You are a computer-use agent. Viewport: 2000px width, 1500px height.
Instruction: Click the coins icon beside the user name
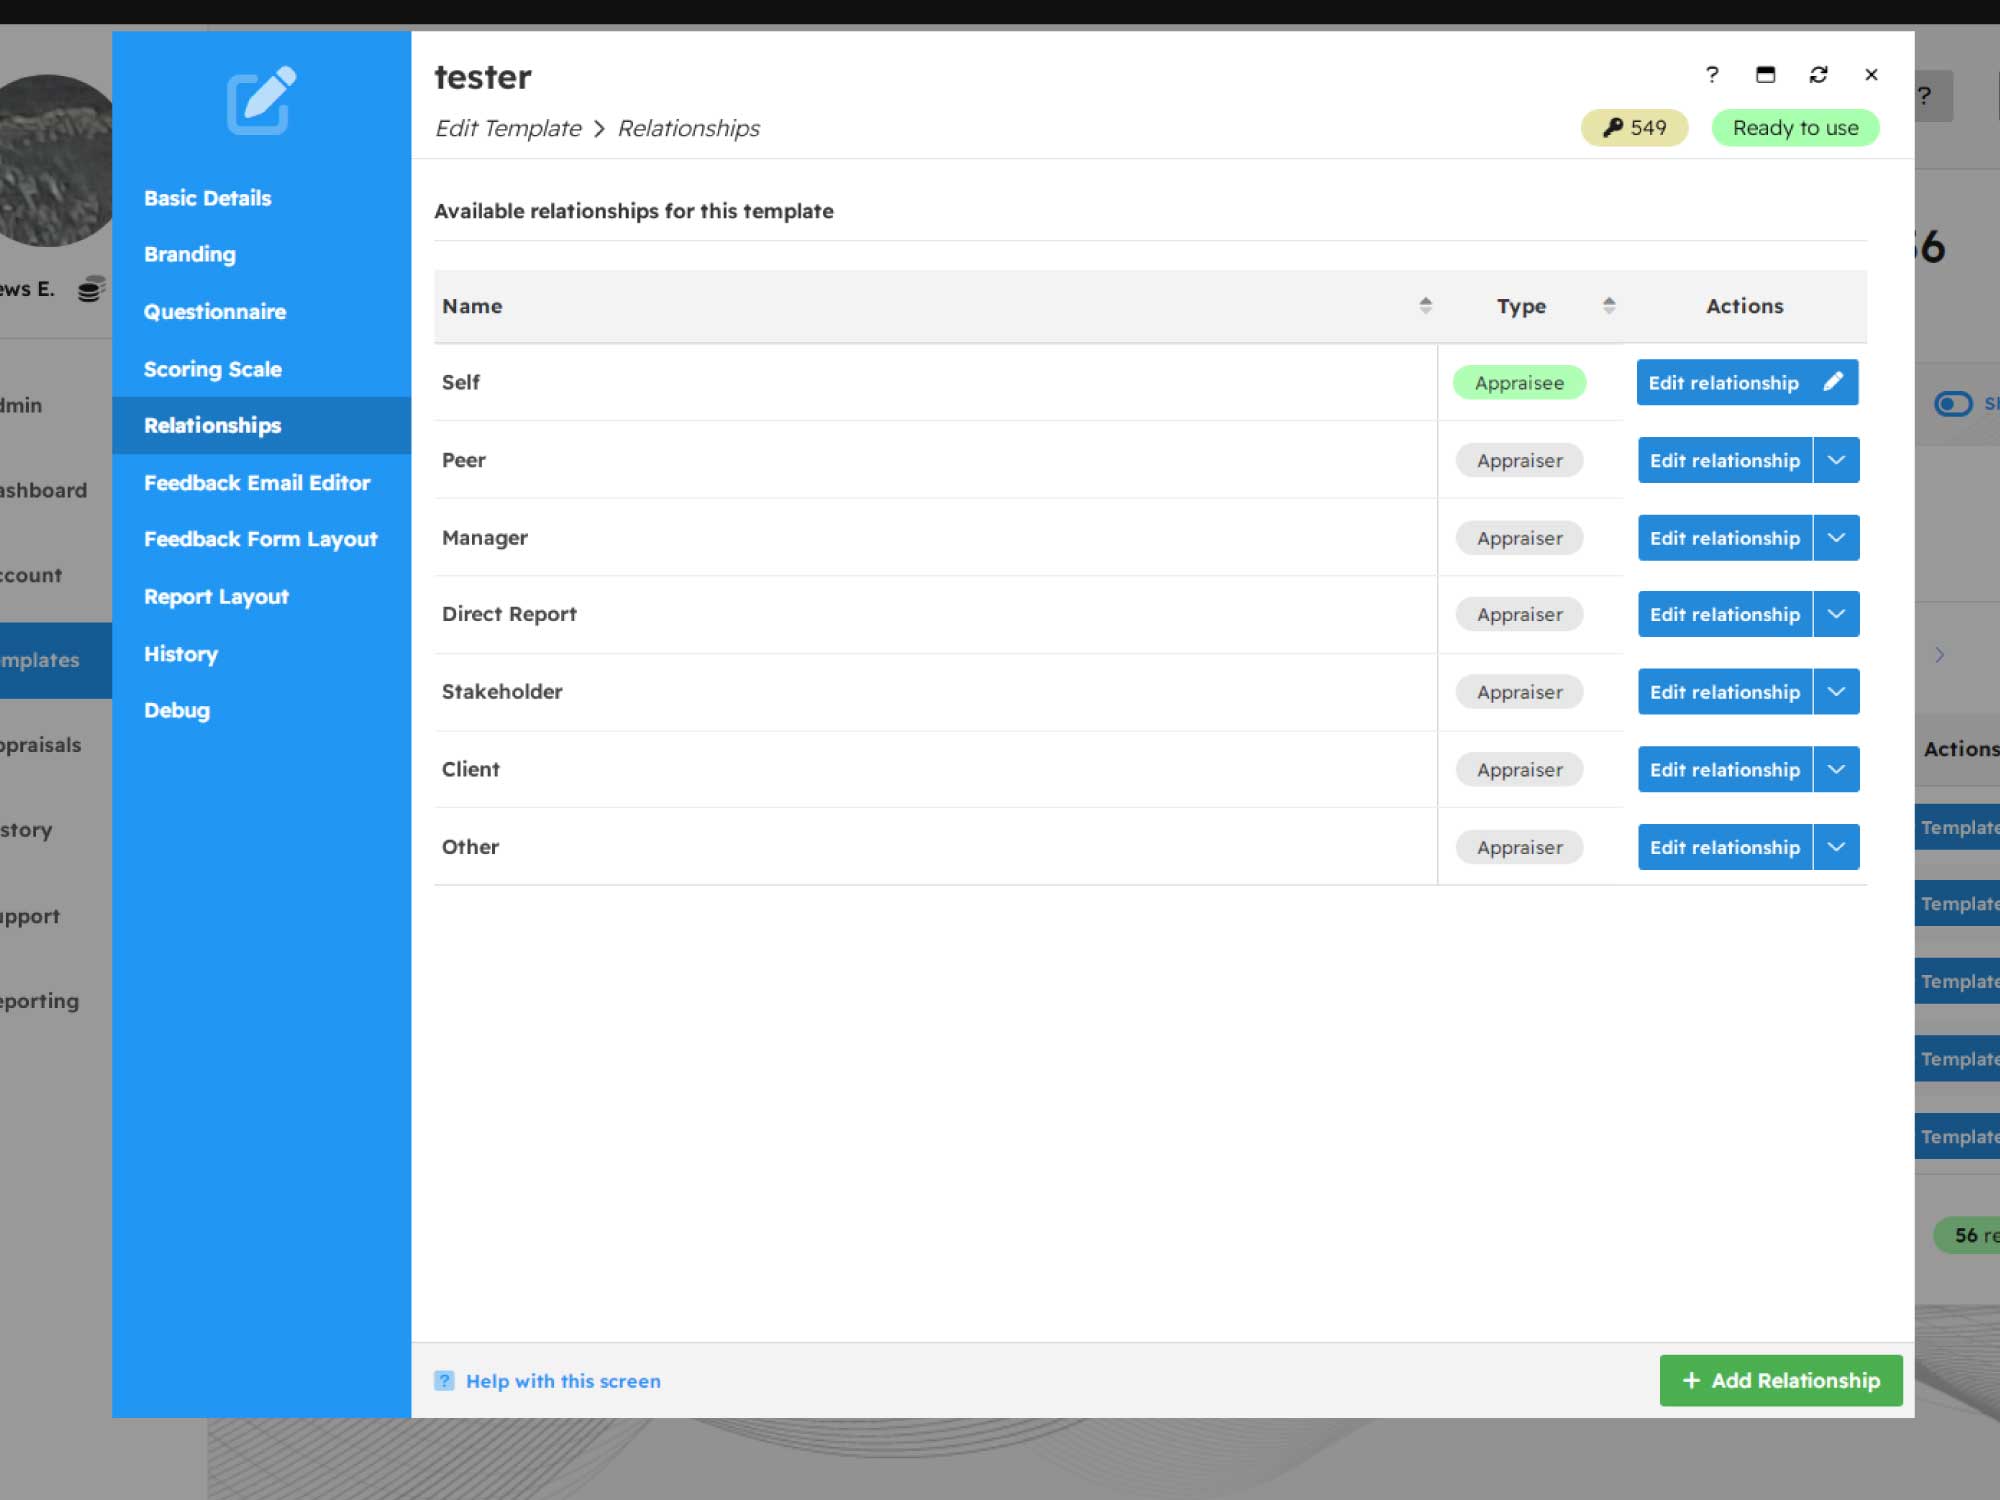tap(91, 290)
